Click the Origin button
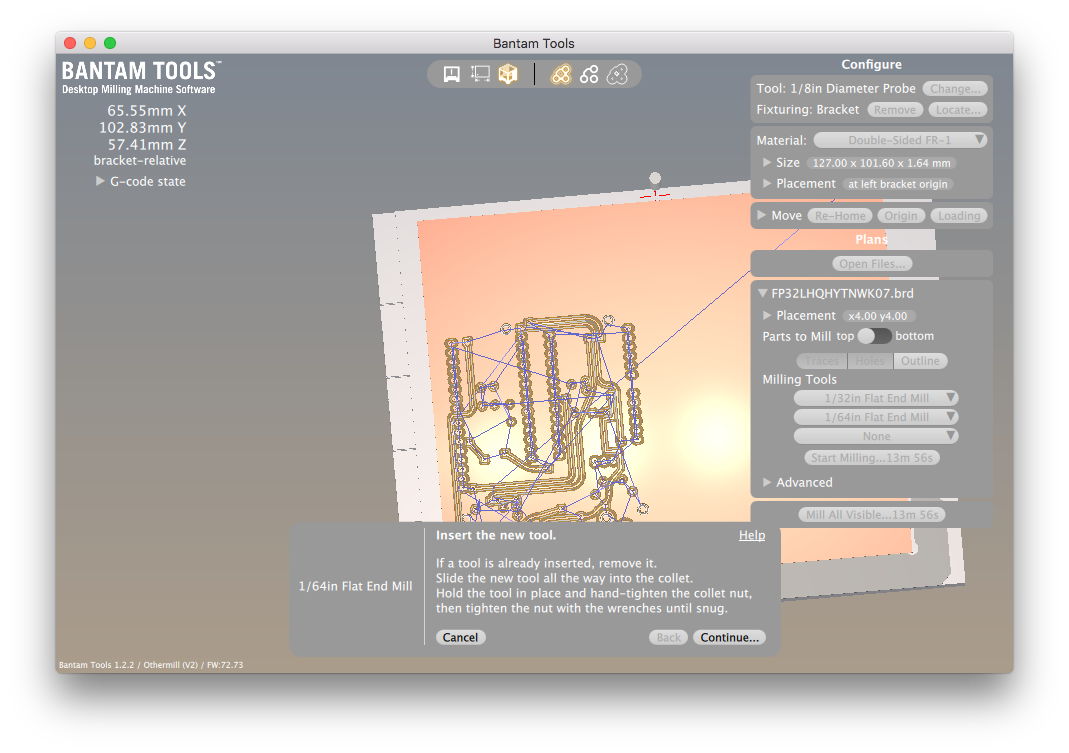This screenshot has height=753, width=1069. (901, 216)
